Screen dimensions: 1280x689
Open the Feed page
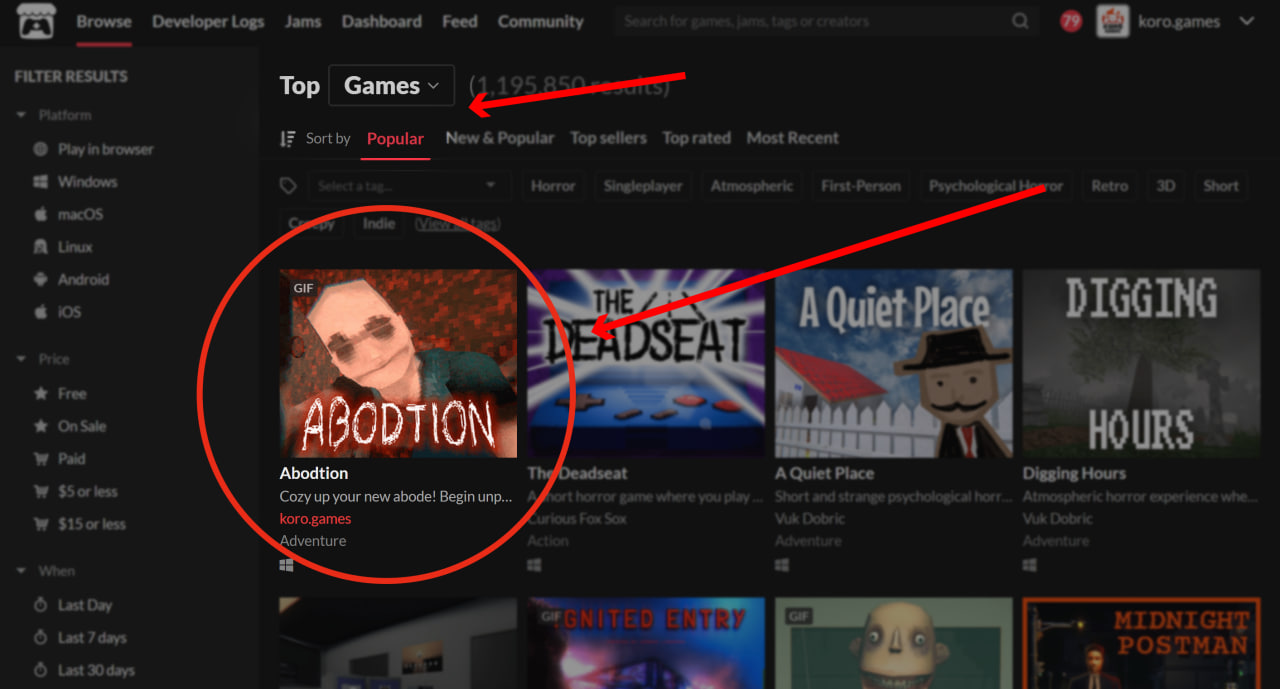[x=459, y=21]
